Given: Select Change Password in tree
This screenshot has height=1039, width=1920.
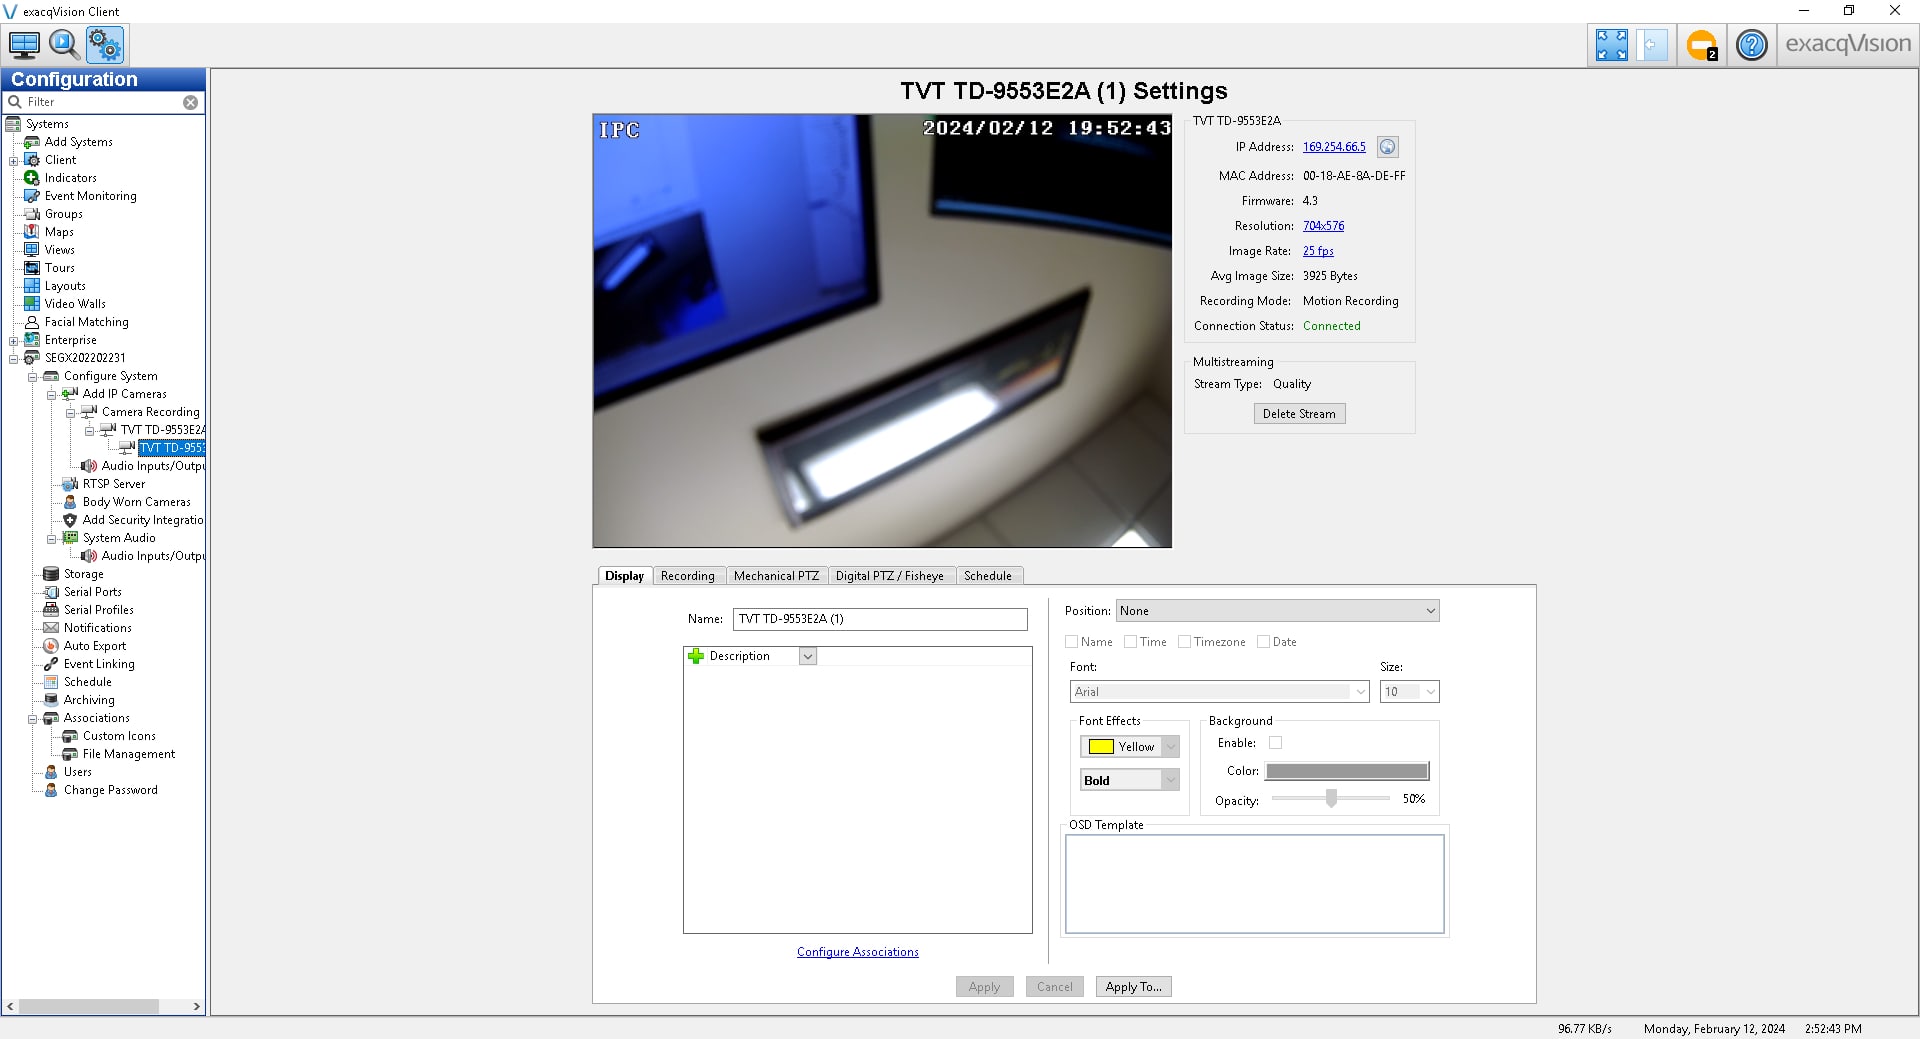Looking at the screenshot, I should pyautogui.click(x=111, y=790).
